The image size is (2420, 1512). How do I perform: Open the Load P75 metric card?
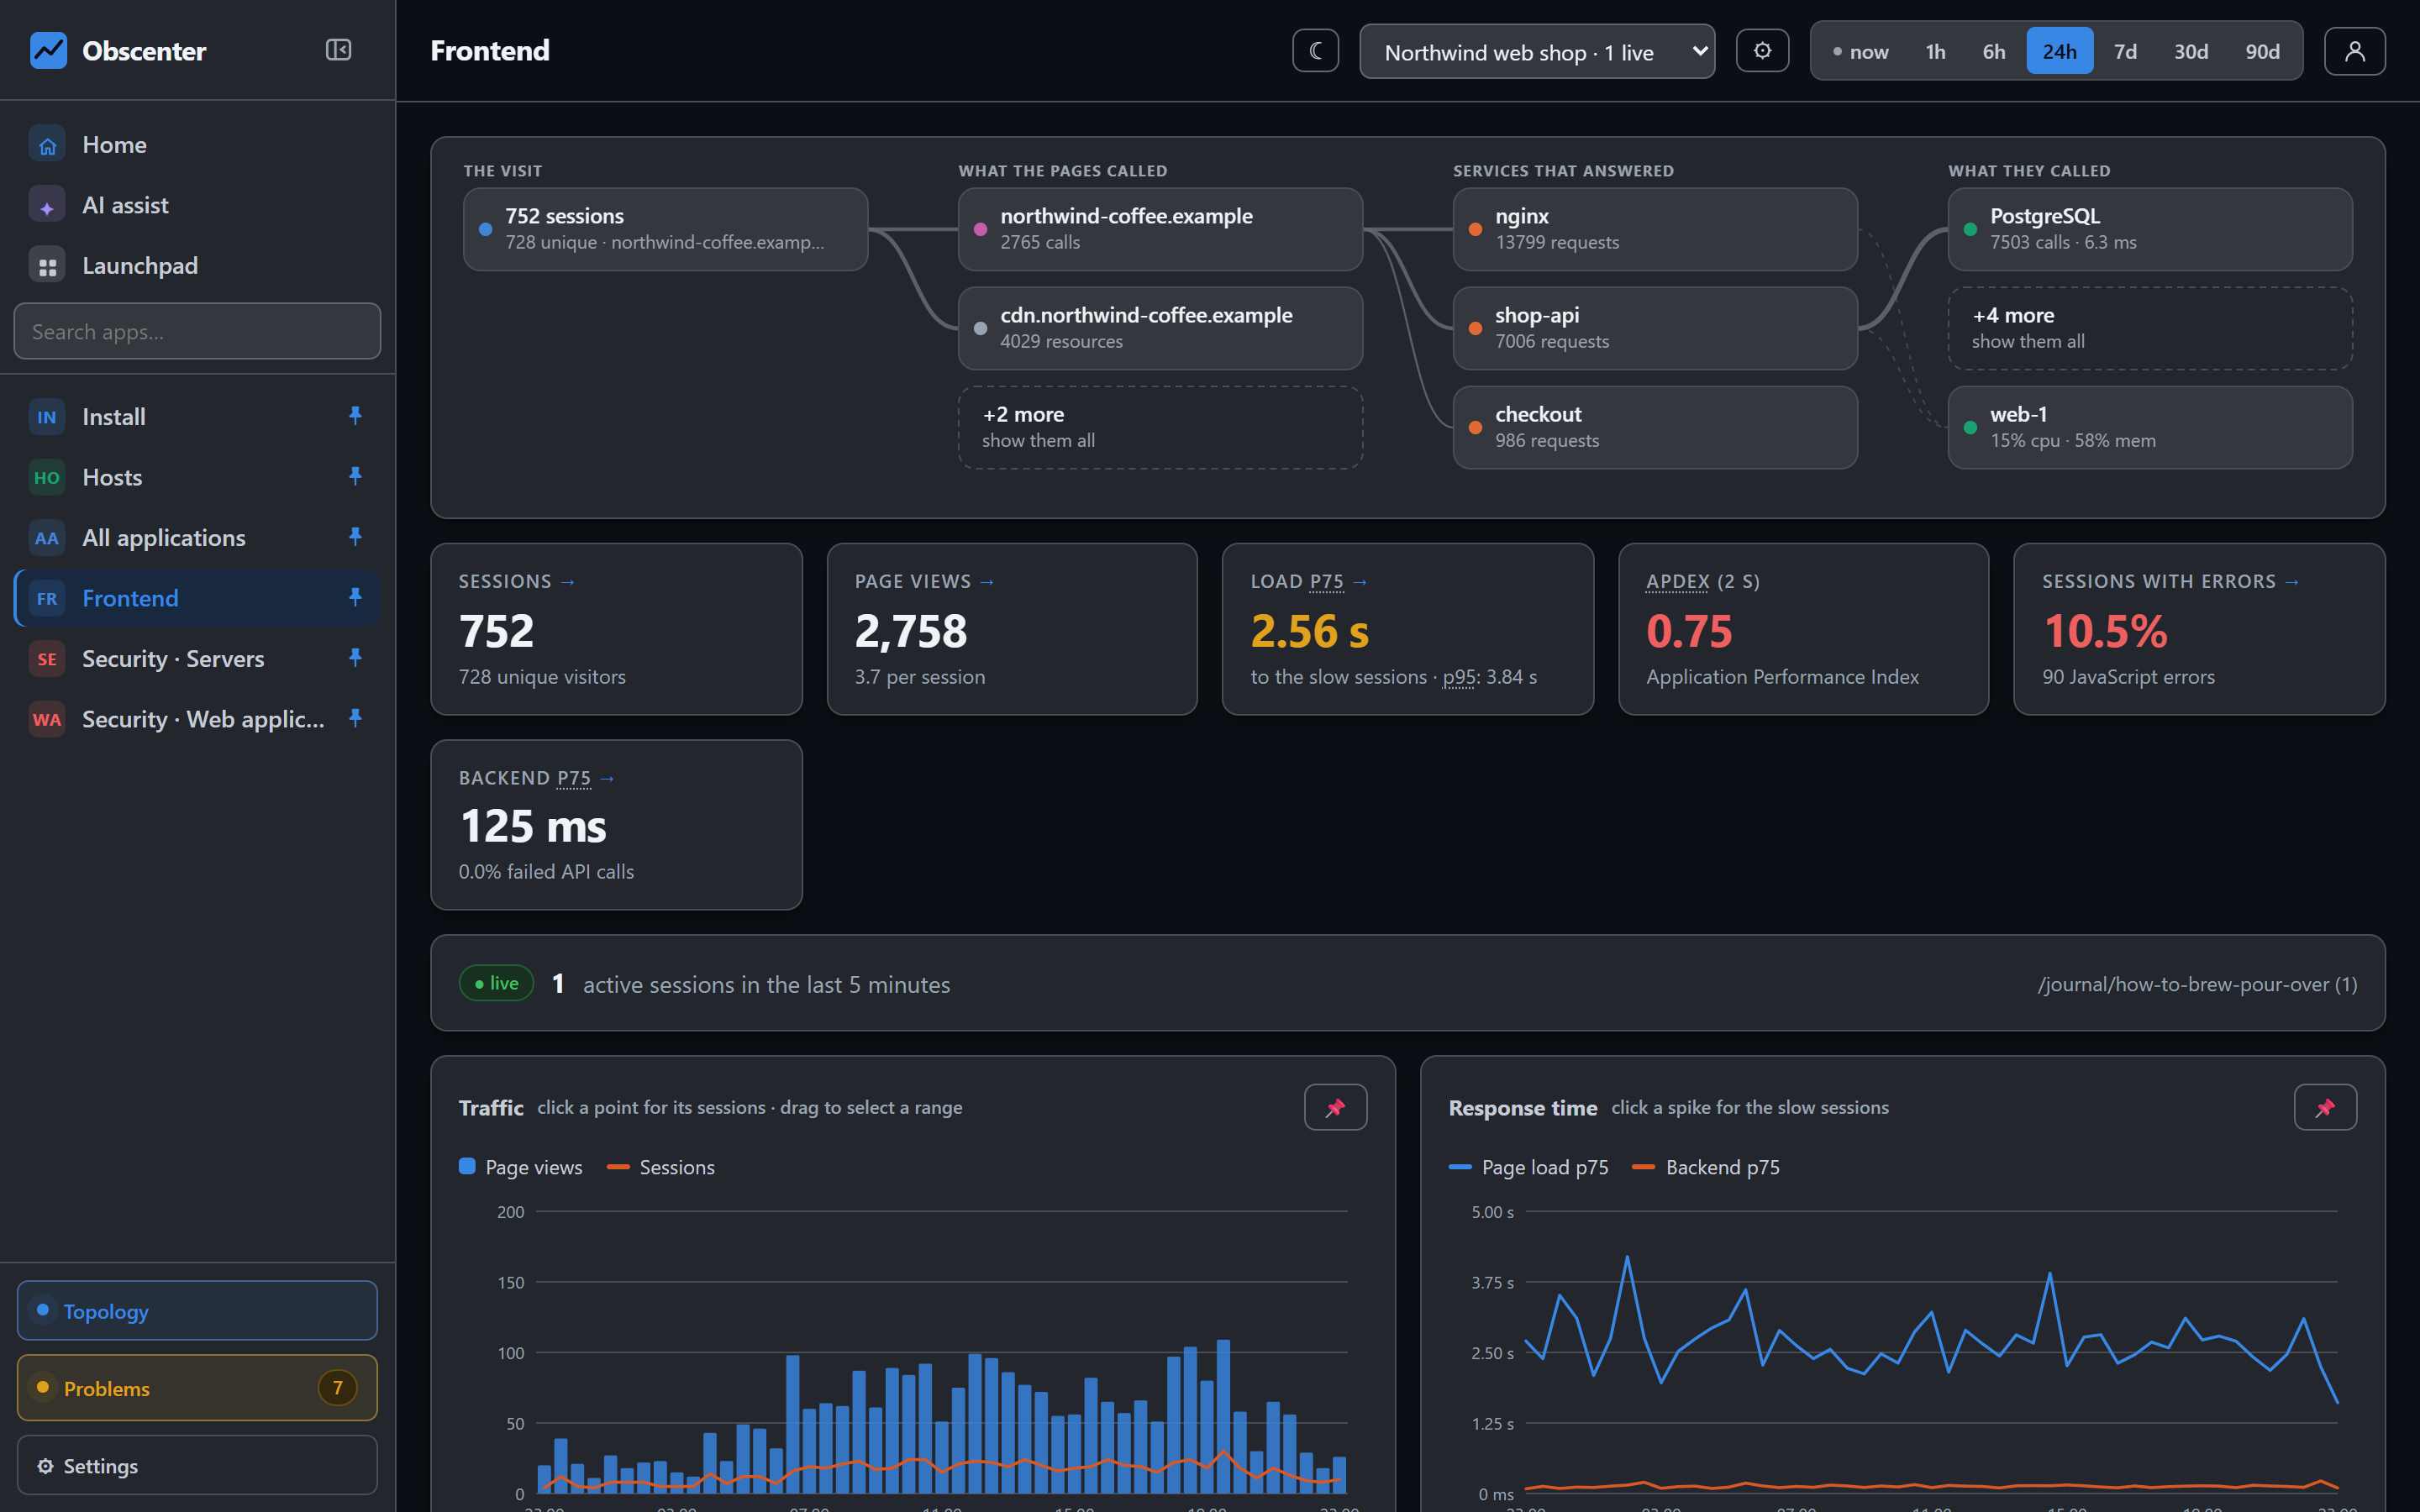(x=1408, y=629)
